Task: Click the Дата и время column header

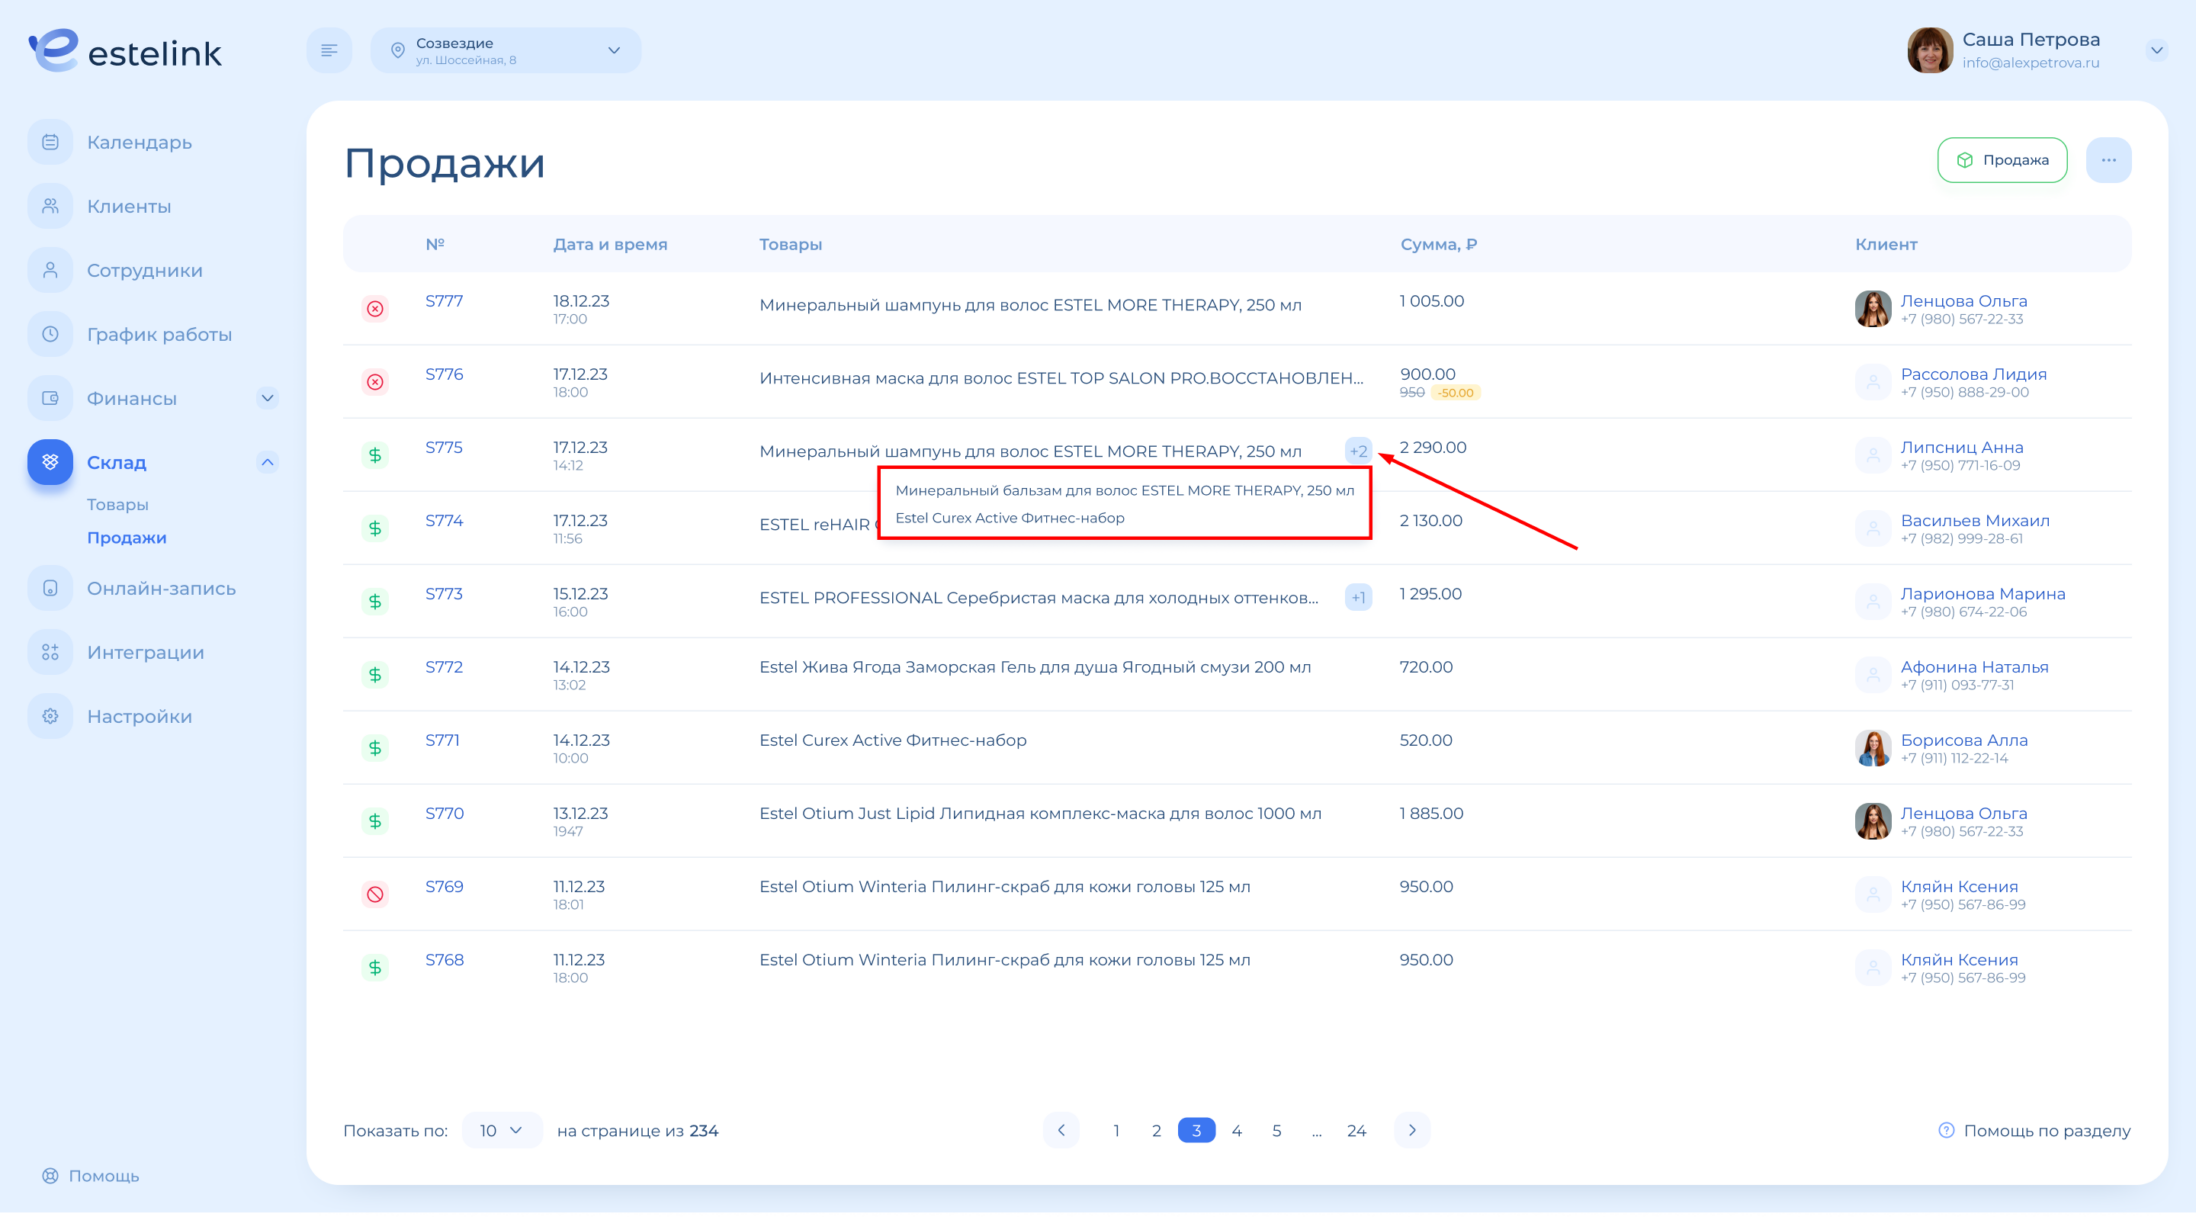Action: pyautogui.click(x=610, y=244)
